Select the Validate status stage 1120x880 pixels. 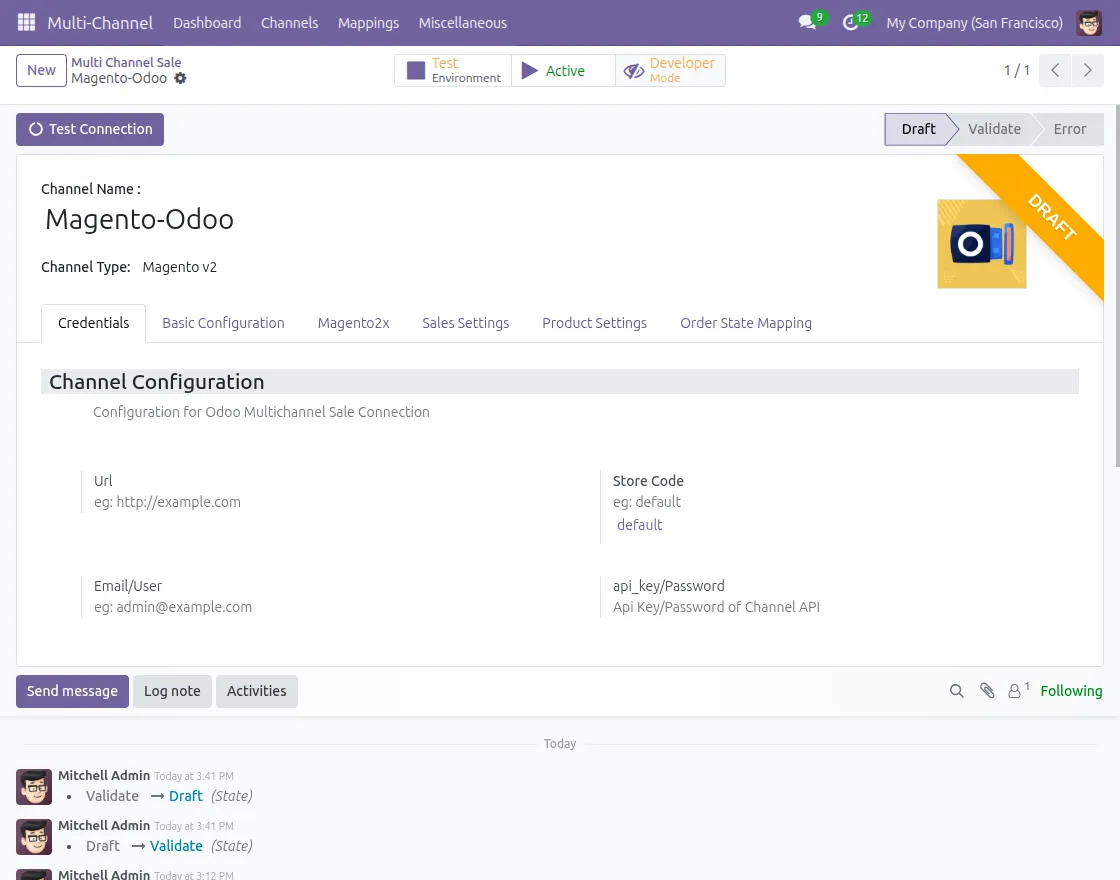pyautogui.click(x=994, y=129)
